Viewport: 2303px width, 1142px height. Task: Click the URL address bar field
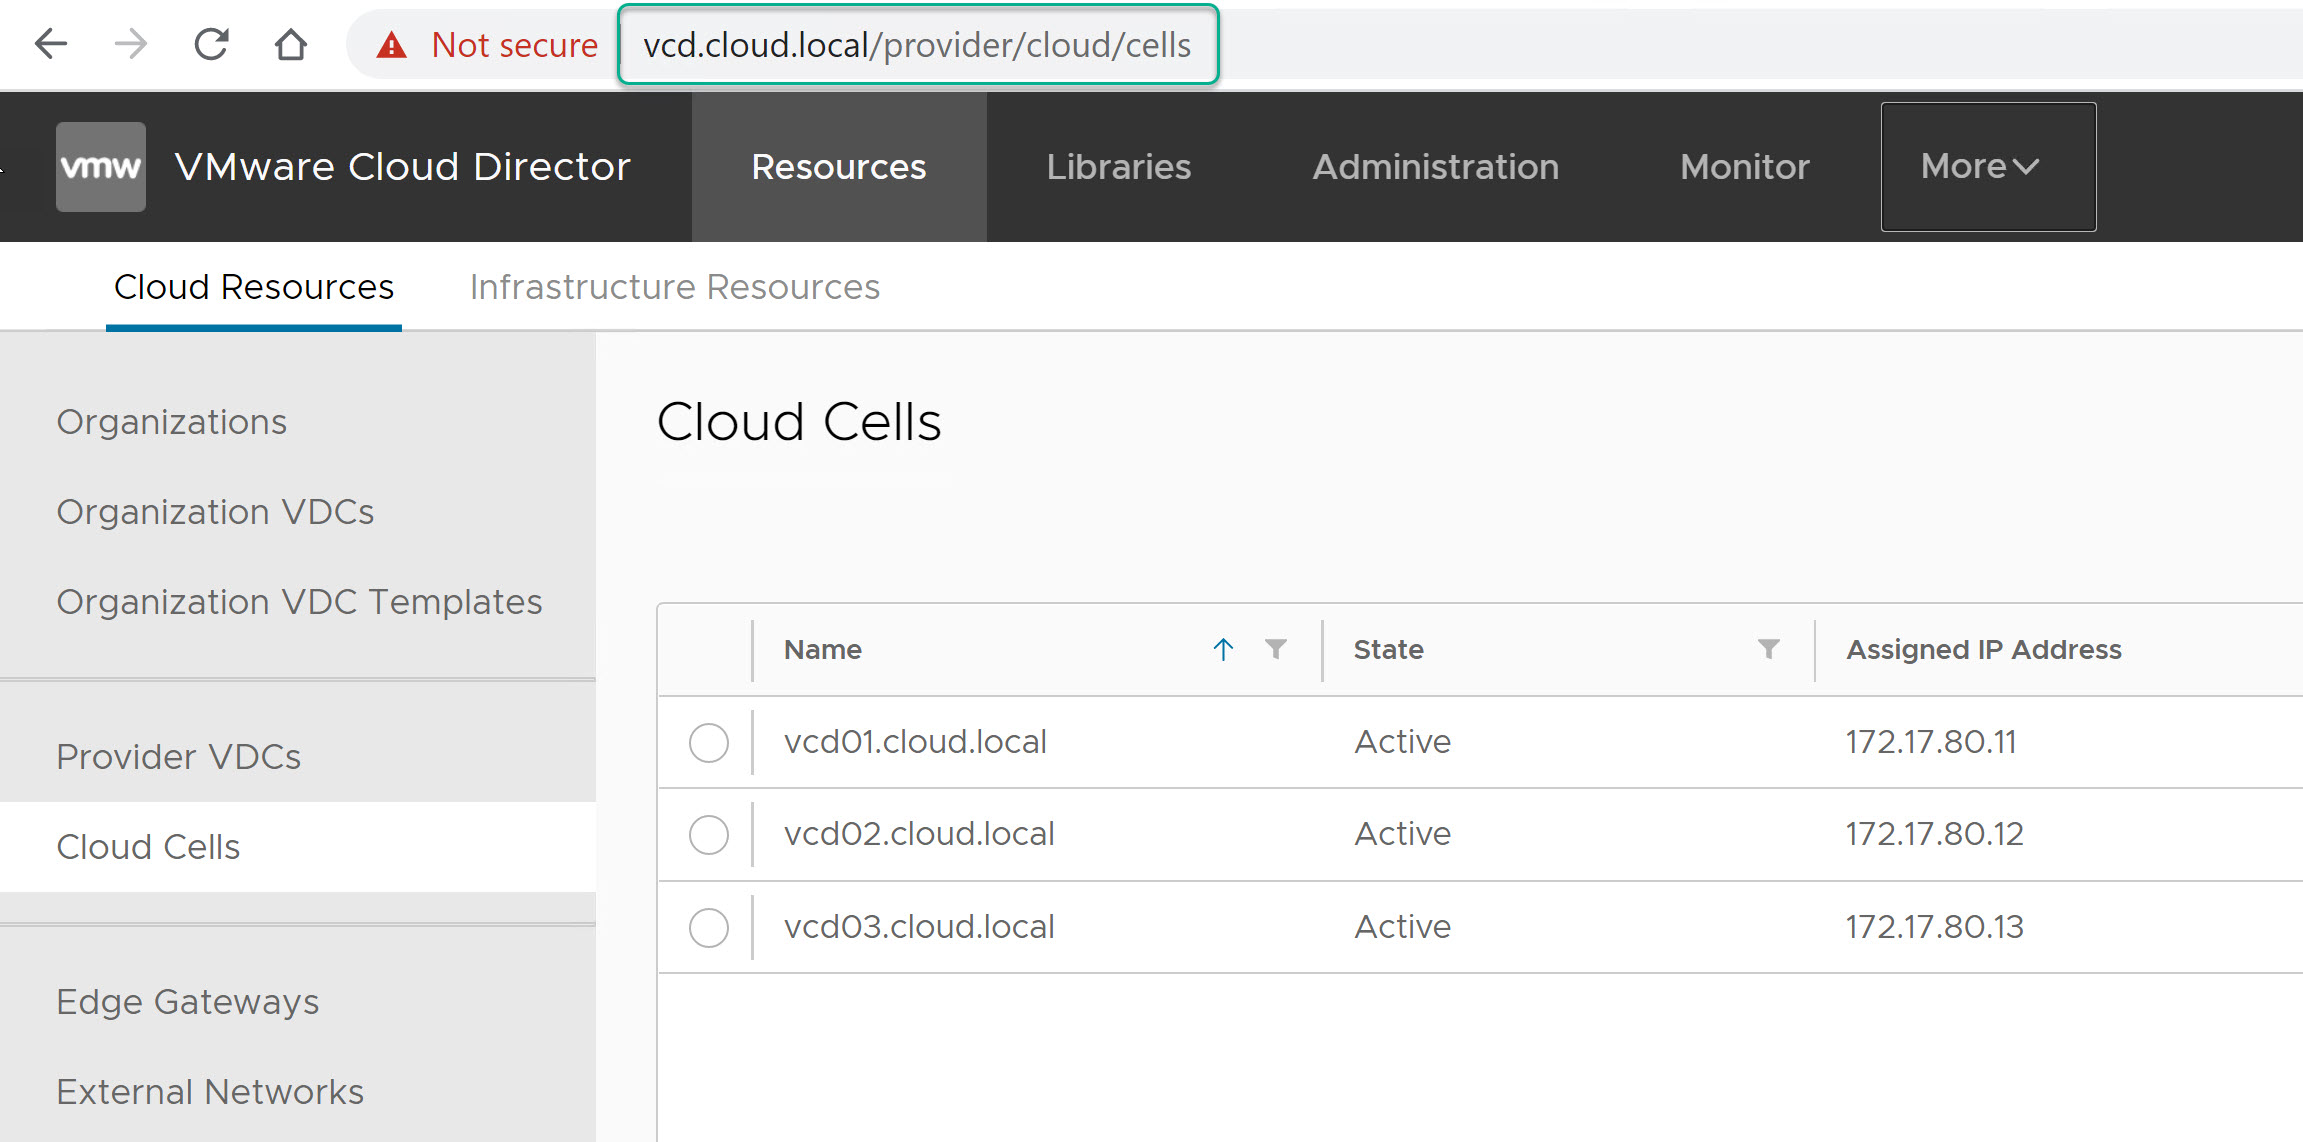pos(917,45)
